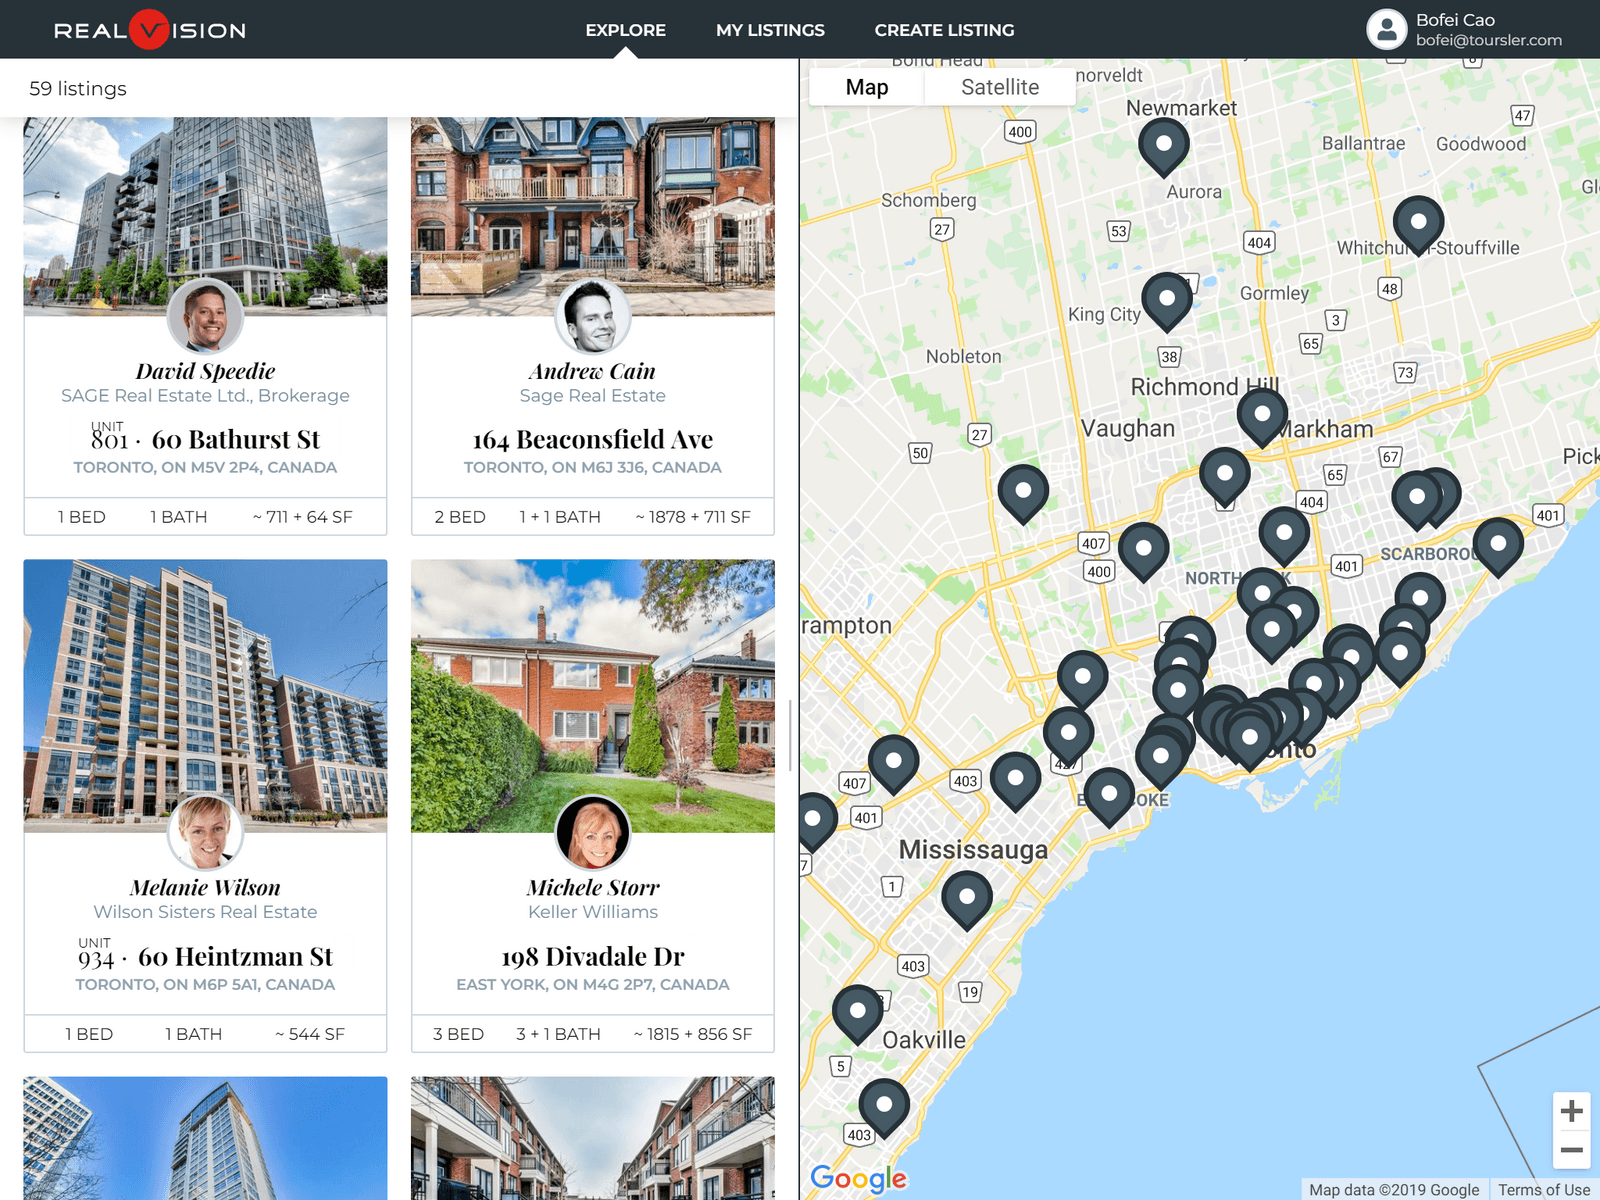Image resolution: width=1600 pixels, height=1200 pixels.
Task: Click the map pin near Oakville
Action: (x=857, y=1012)
